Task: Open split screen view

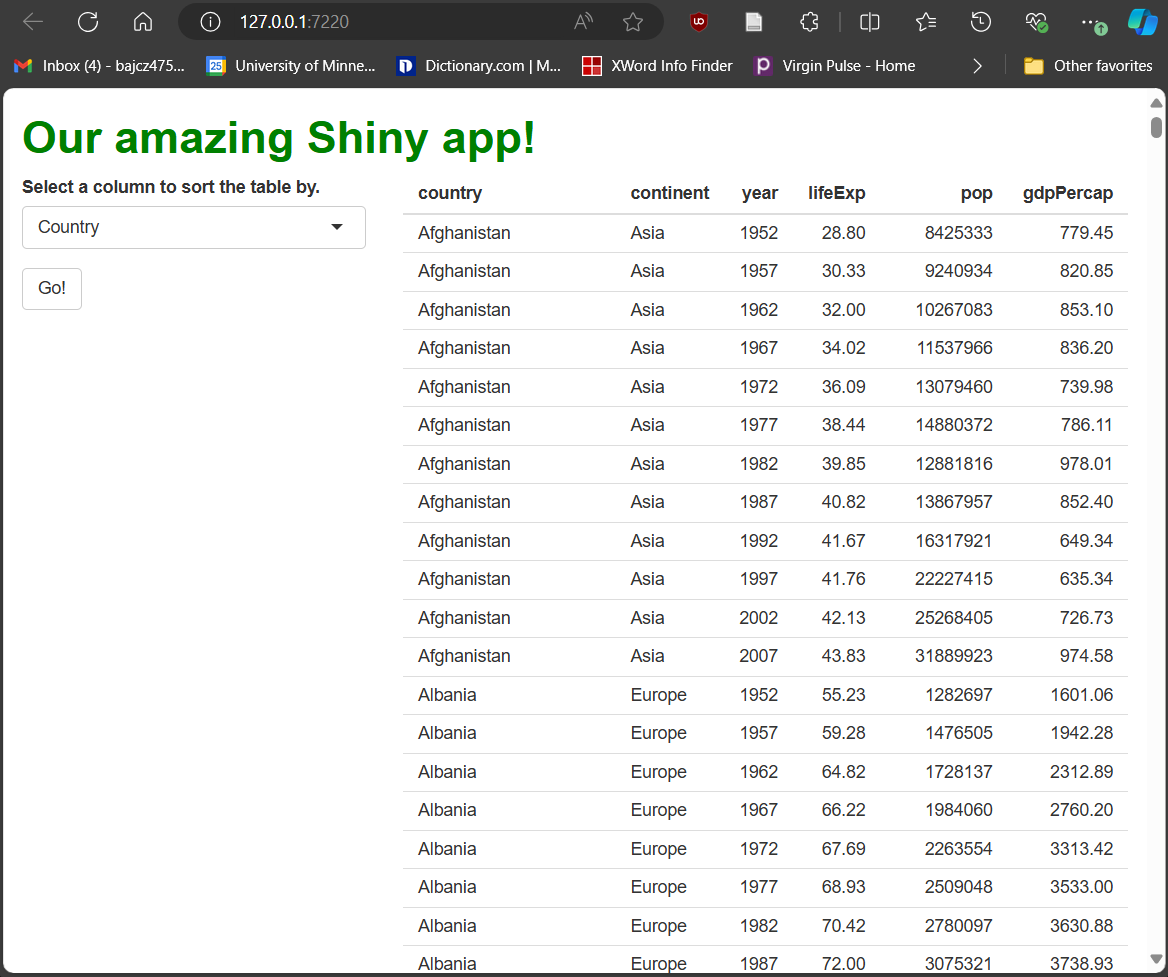Action: coord(869,21)
